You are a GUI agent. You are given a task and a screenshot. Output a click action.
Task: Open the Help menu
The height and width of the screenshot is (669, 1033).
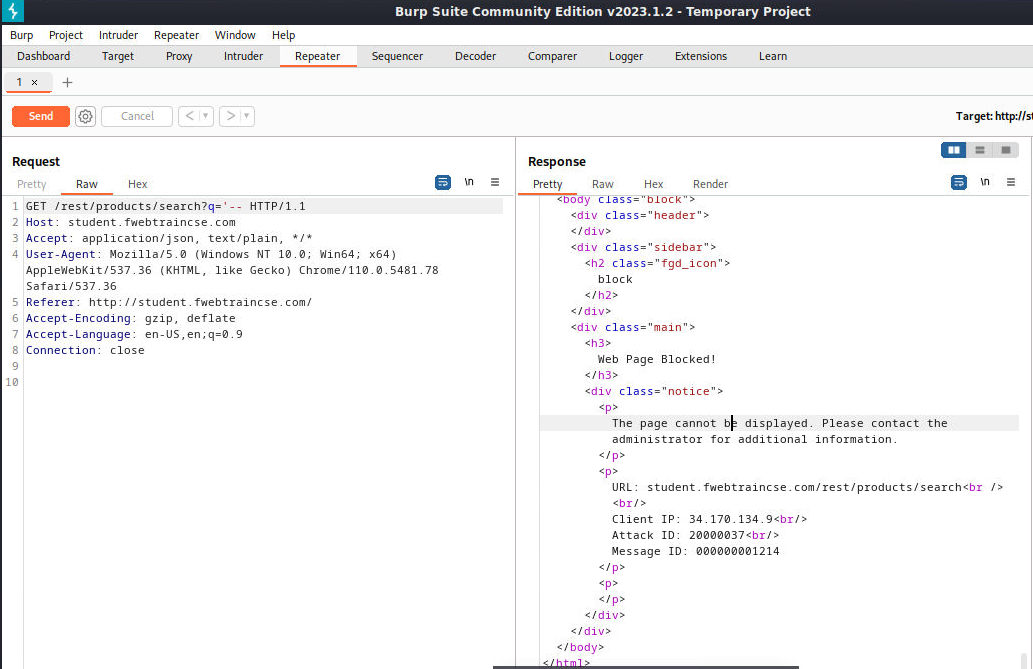(283, 35)
